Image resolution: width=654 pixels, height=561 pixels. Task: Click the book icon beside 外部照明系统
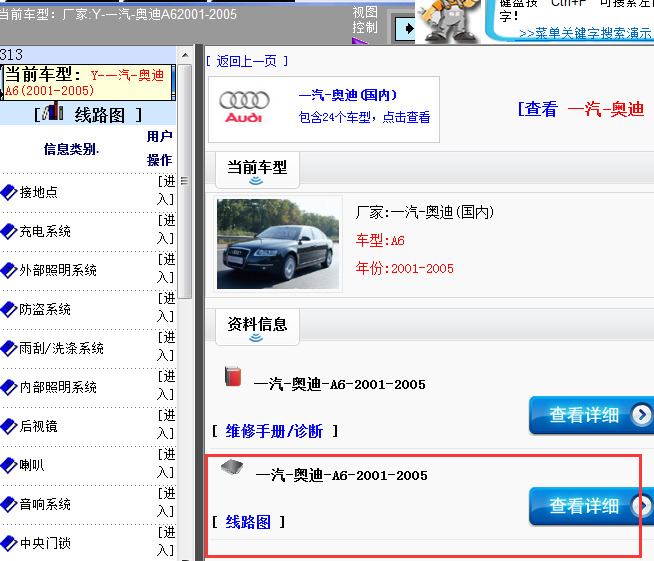pos(9,270)
